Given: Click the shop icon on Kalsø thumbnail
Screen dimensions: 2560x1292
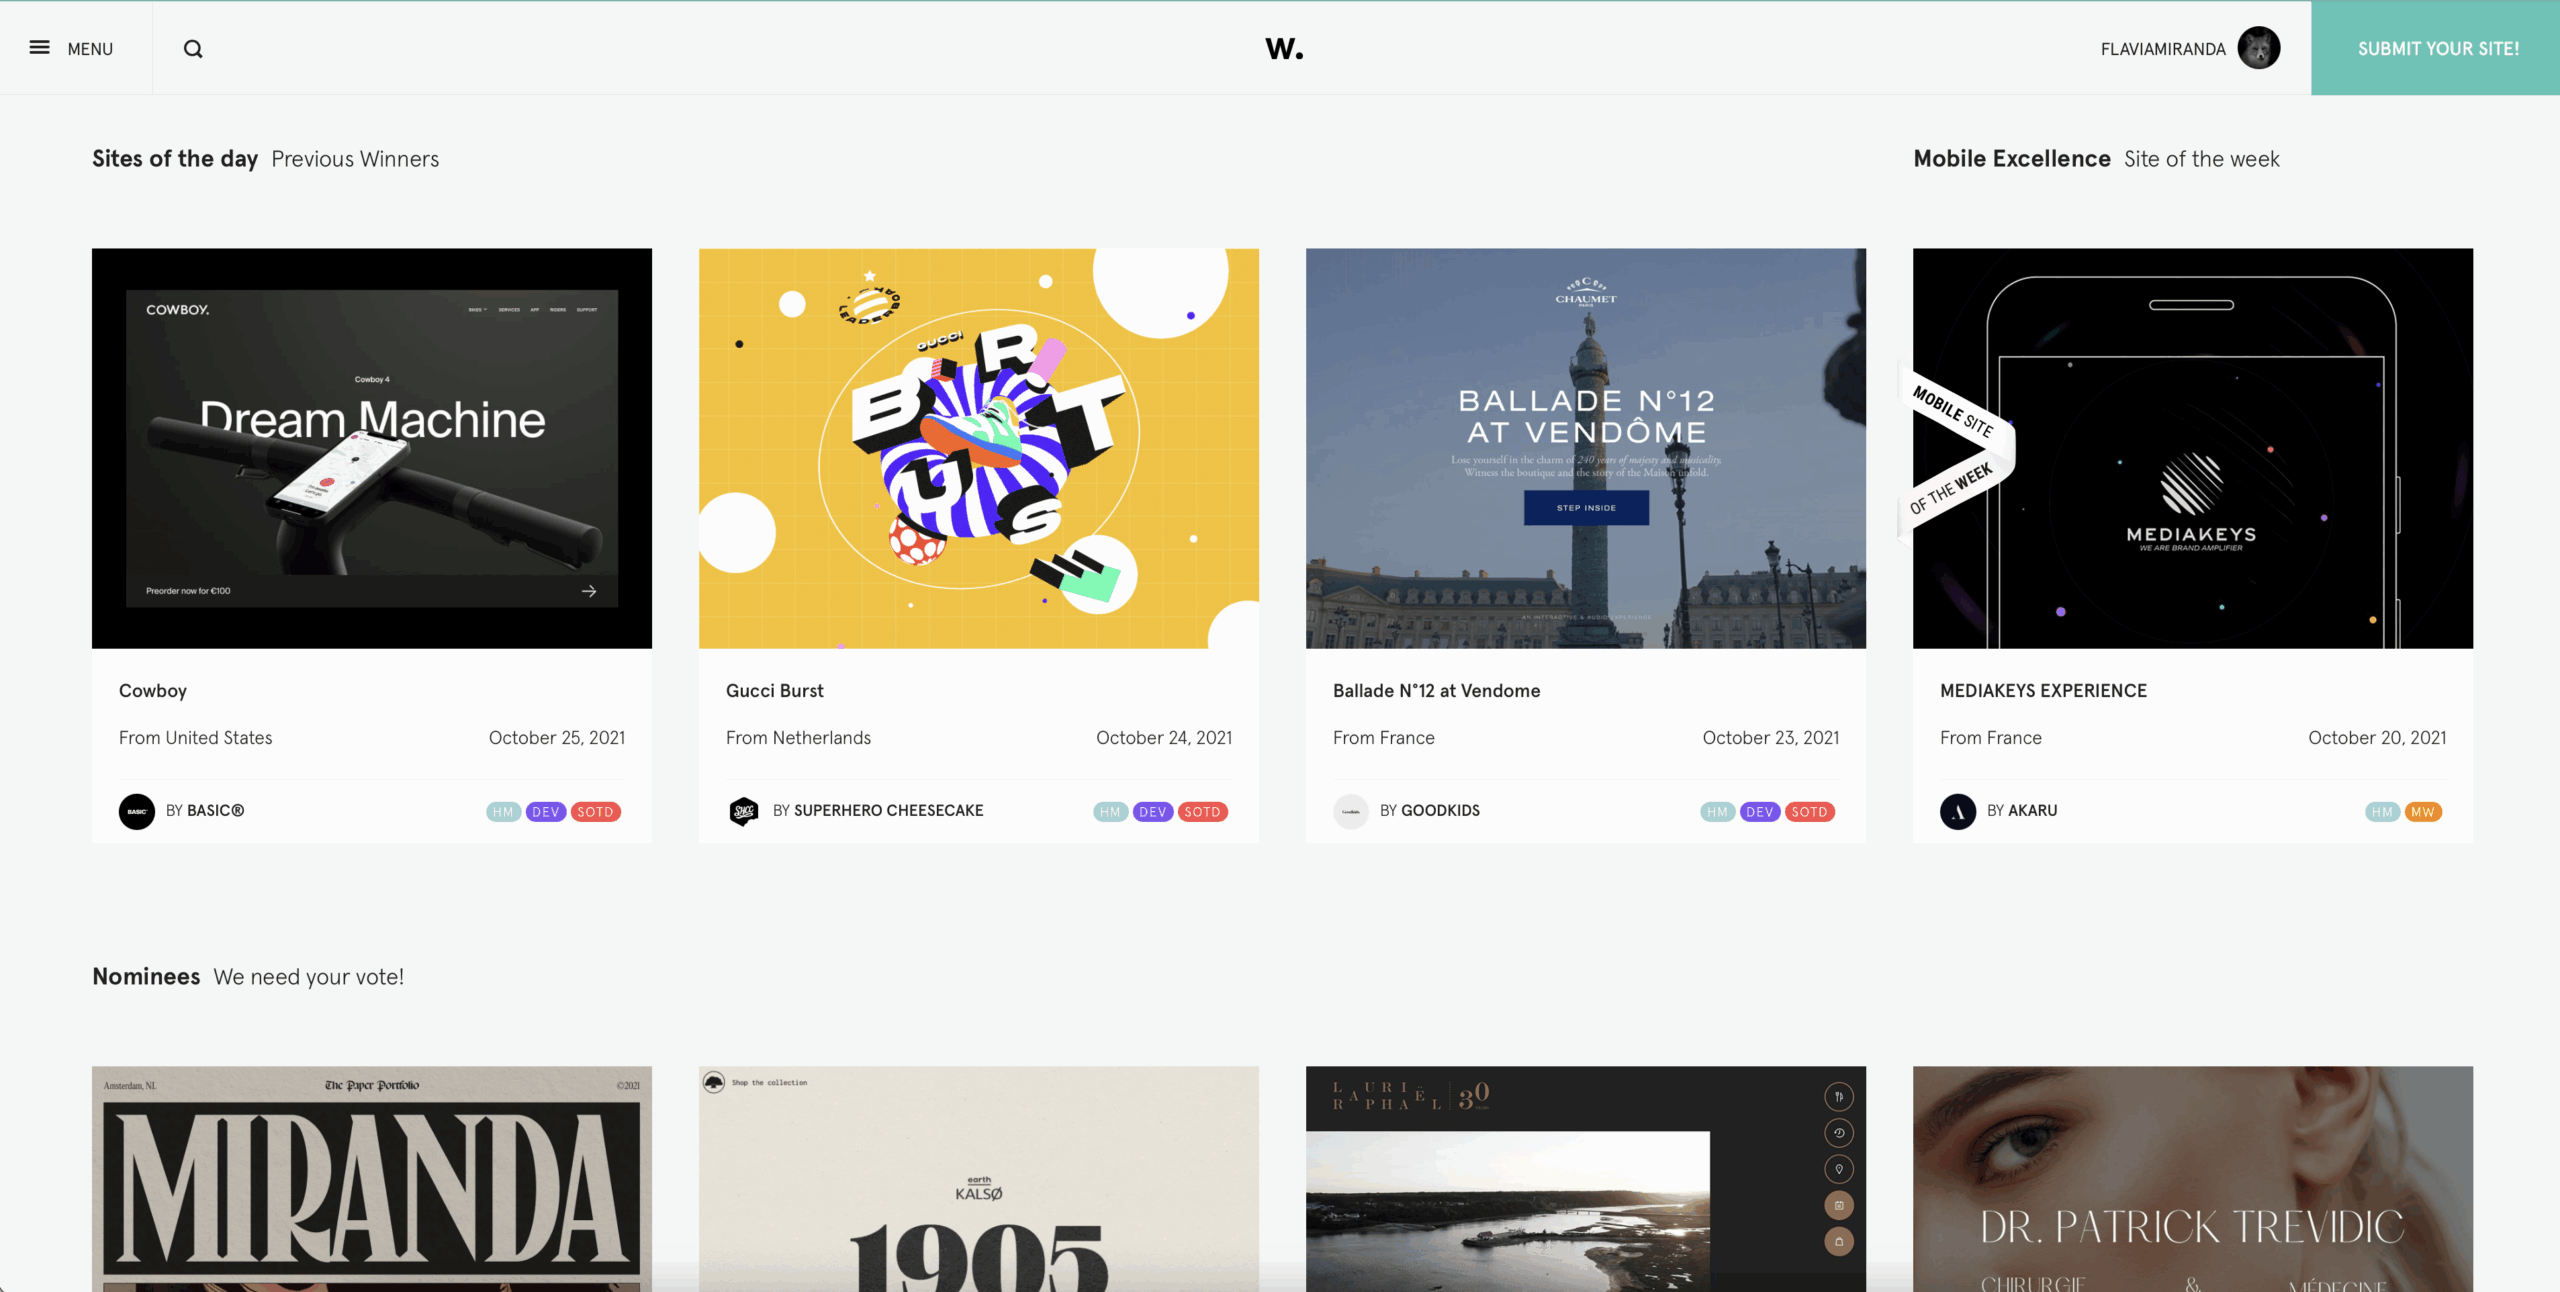Looking at the screenshot, I should pos(714,1082).
